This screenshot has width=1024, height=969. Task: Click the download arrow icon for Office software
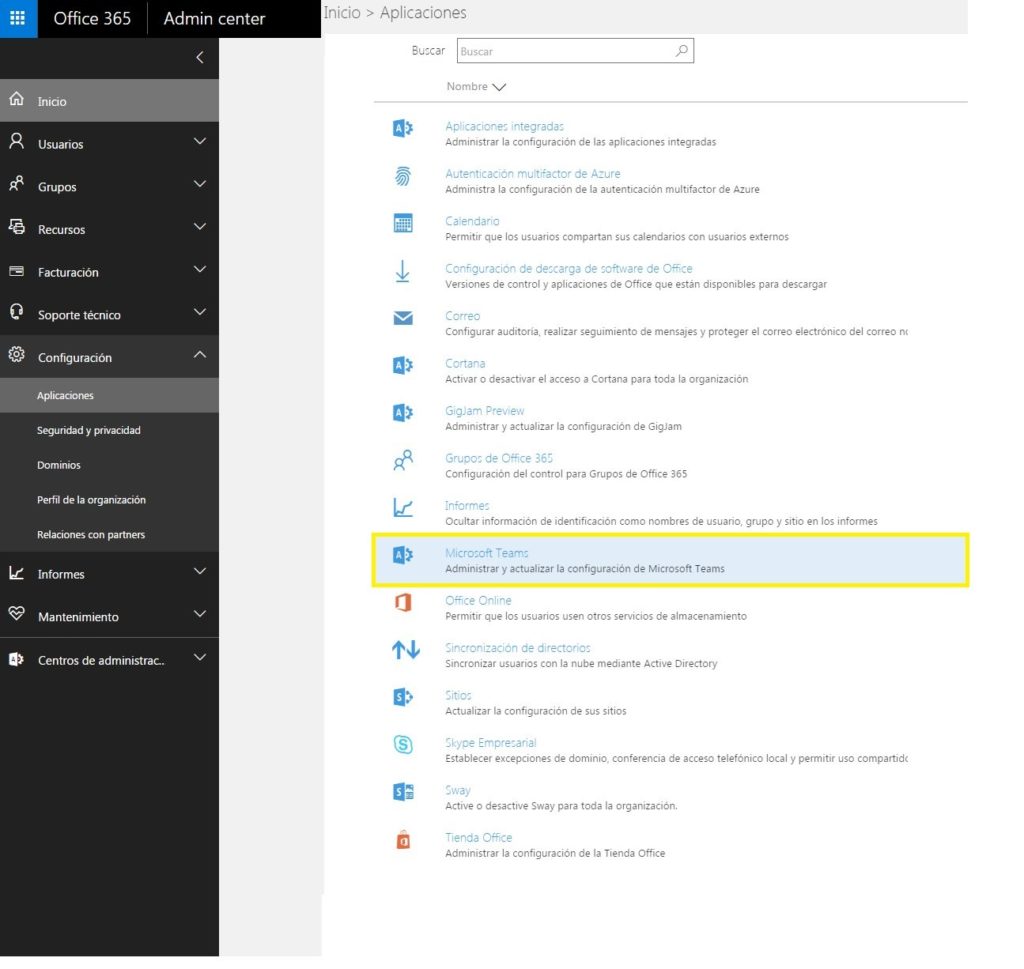tap(403, 271)
